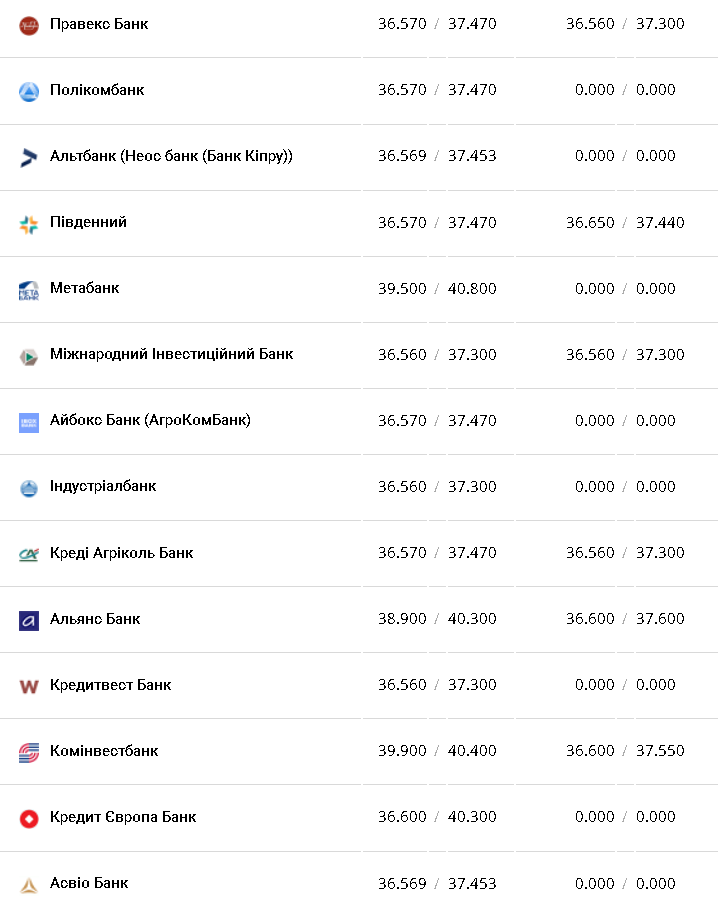Viewport: 718px width, 906px height.
Task: Click Метабанк rate 39.500 / 40.800
Action: point(437,288)
